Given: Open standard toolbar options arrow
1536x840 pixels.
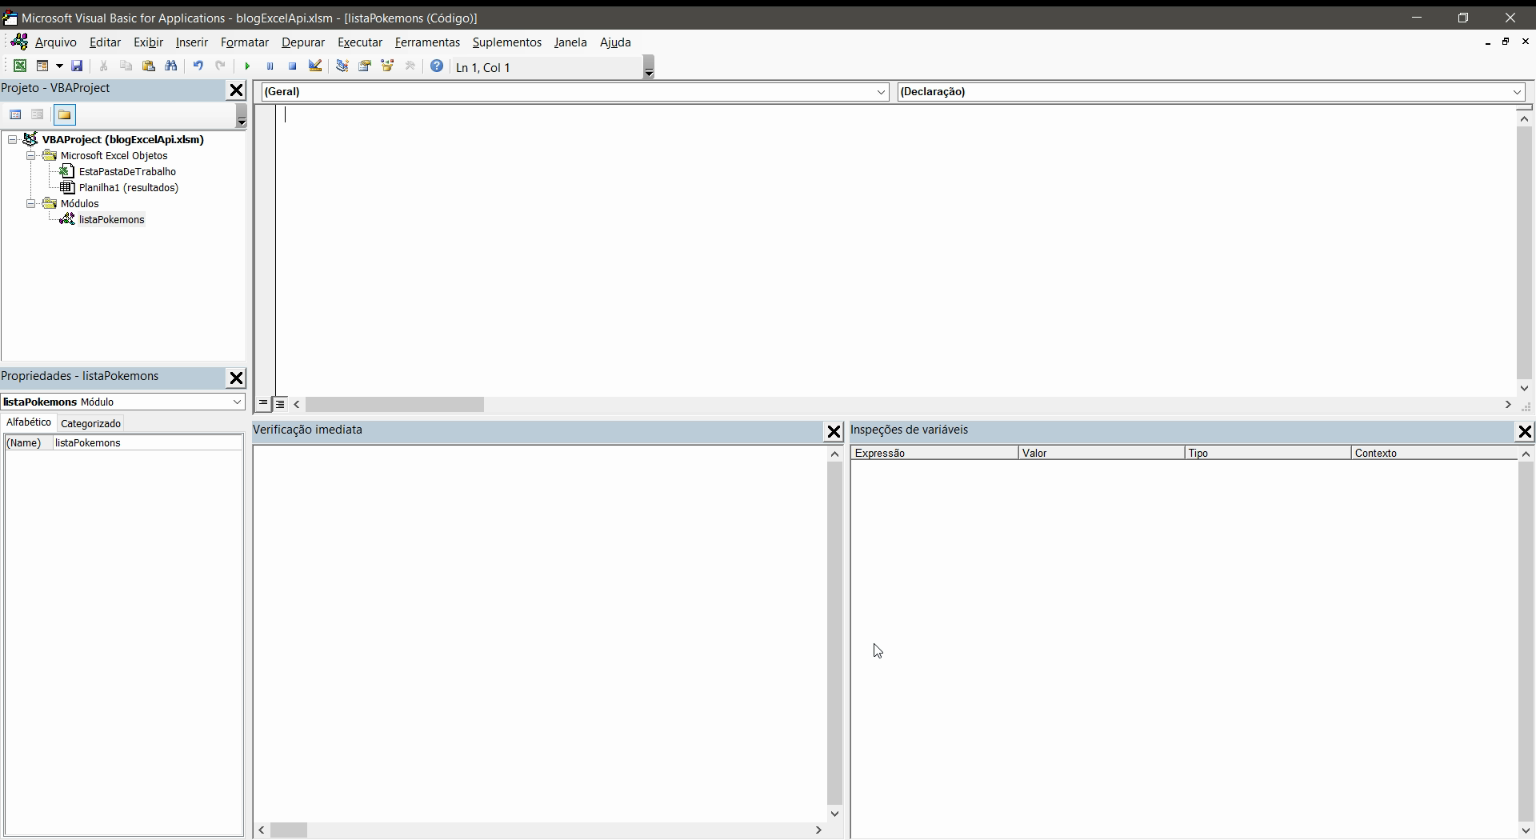Looking at the screenshot, I should click(x=648, y=68).
